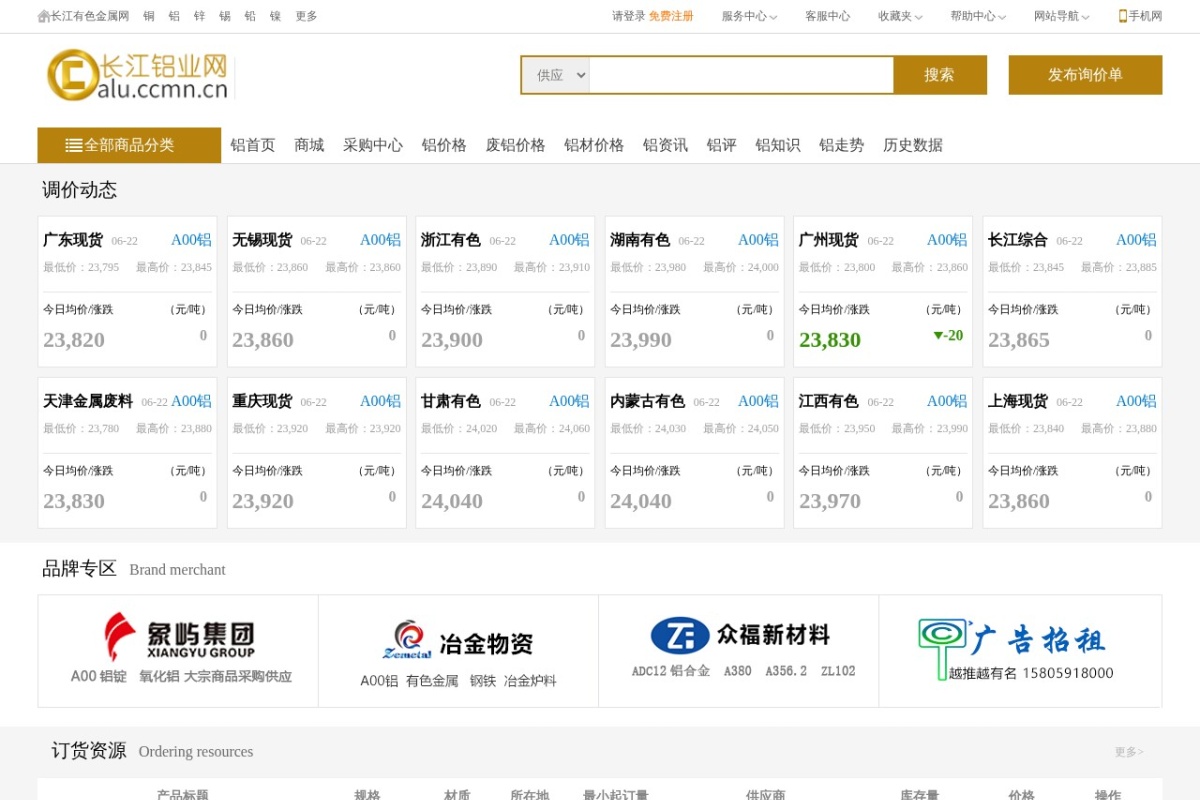
Task: Click the 长江铝业网 site logo
Action: point(138,76)
